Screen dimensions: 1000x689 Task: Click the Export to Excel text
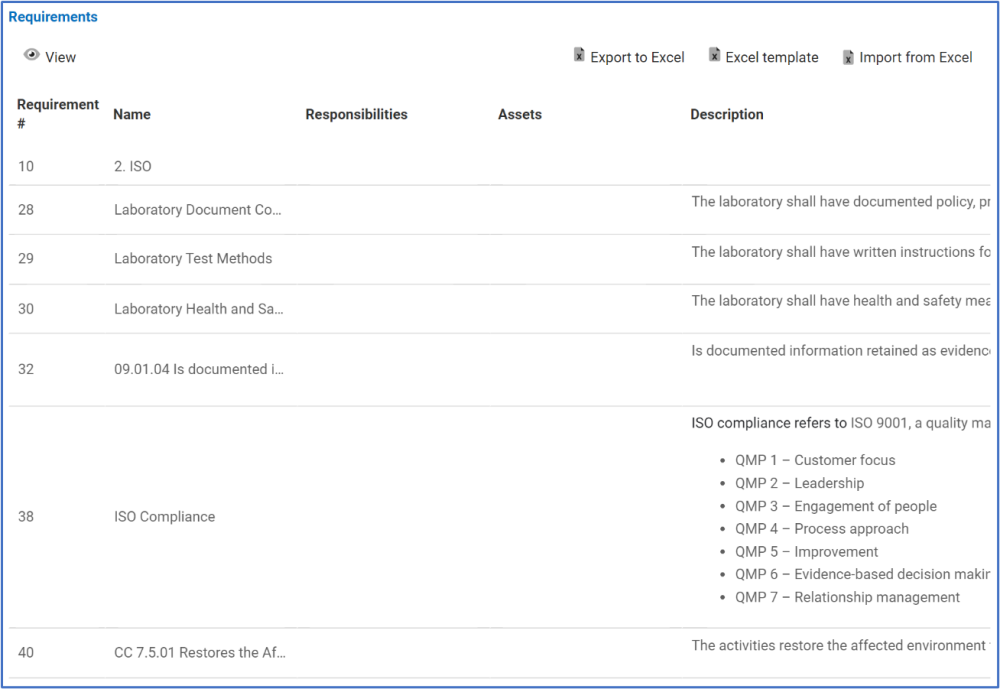point(637,57)
